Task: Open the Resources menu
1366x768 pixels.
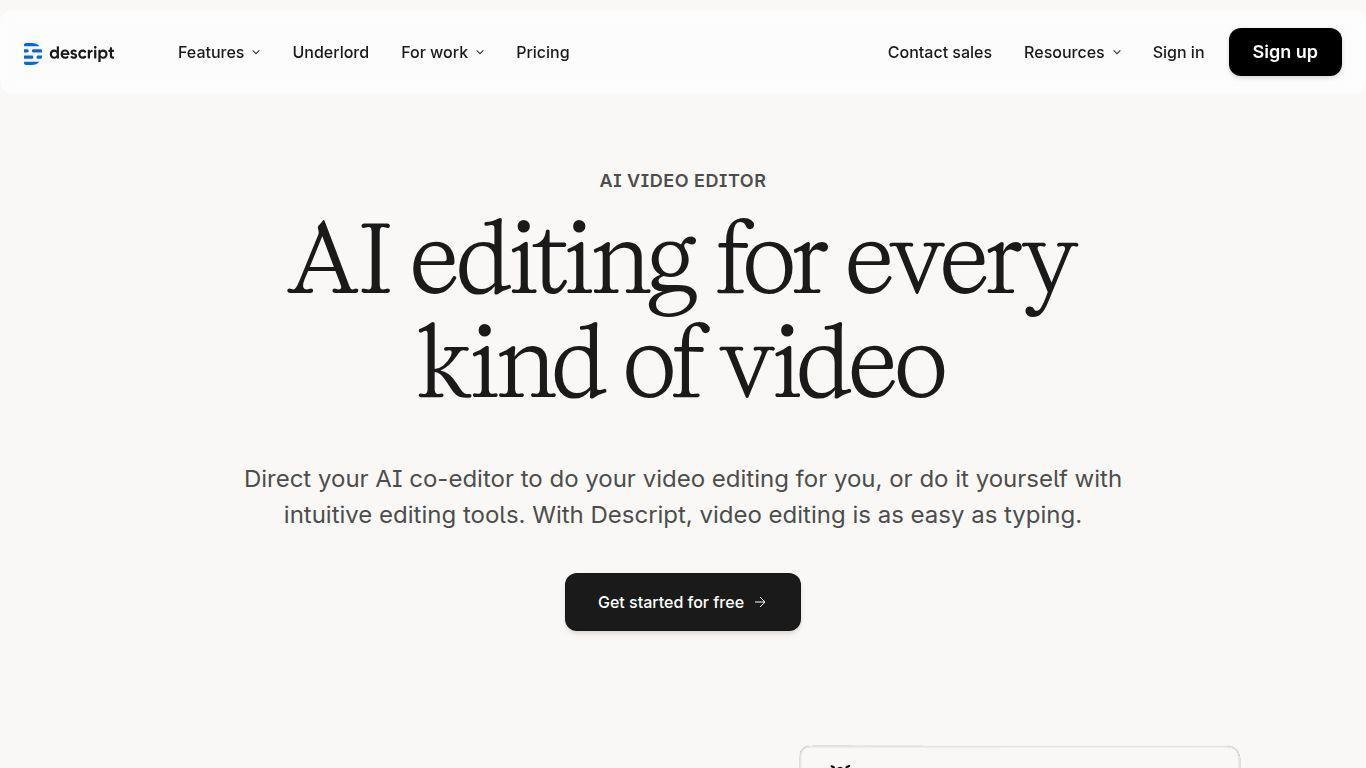Action: 1063,52
